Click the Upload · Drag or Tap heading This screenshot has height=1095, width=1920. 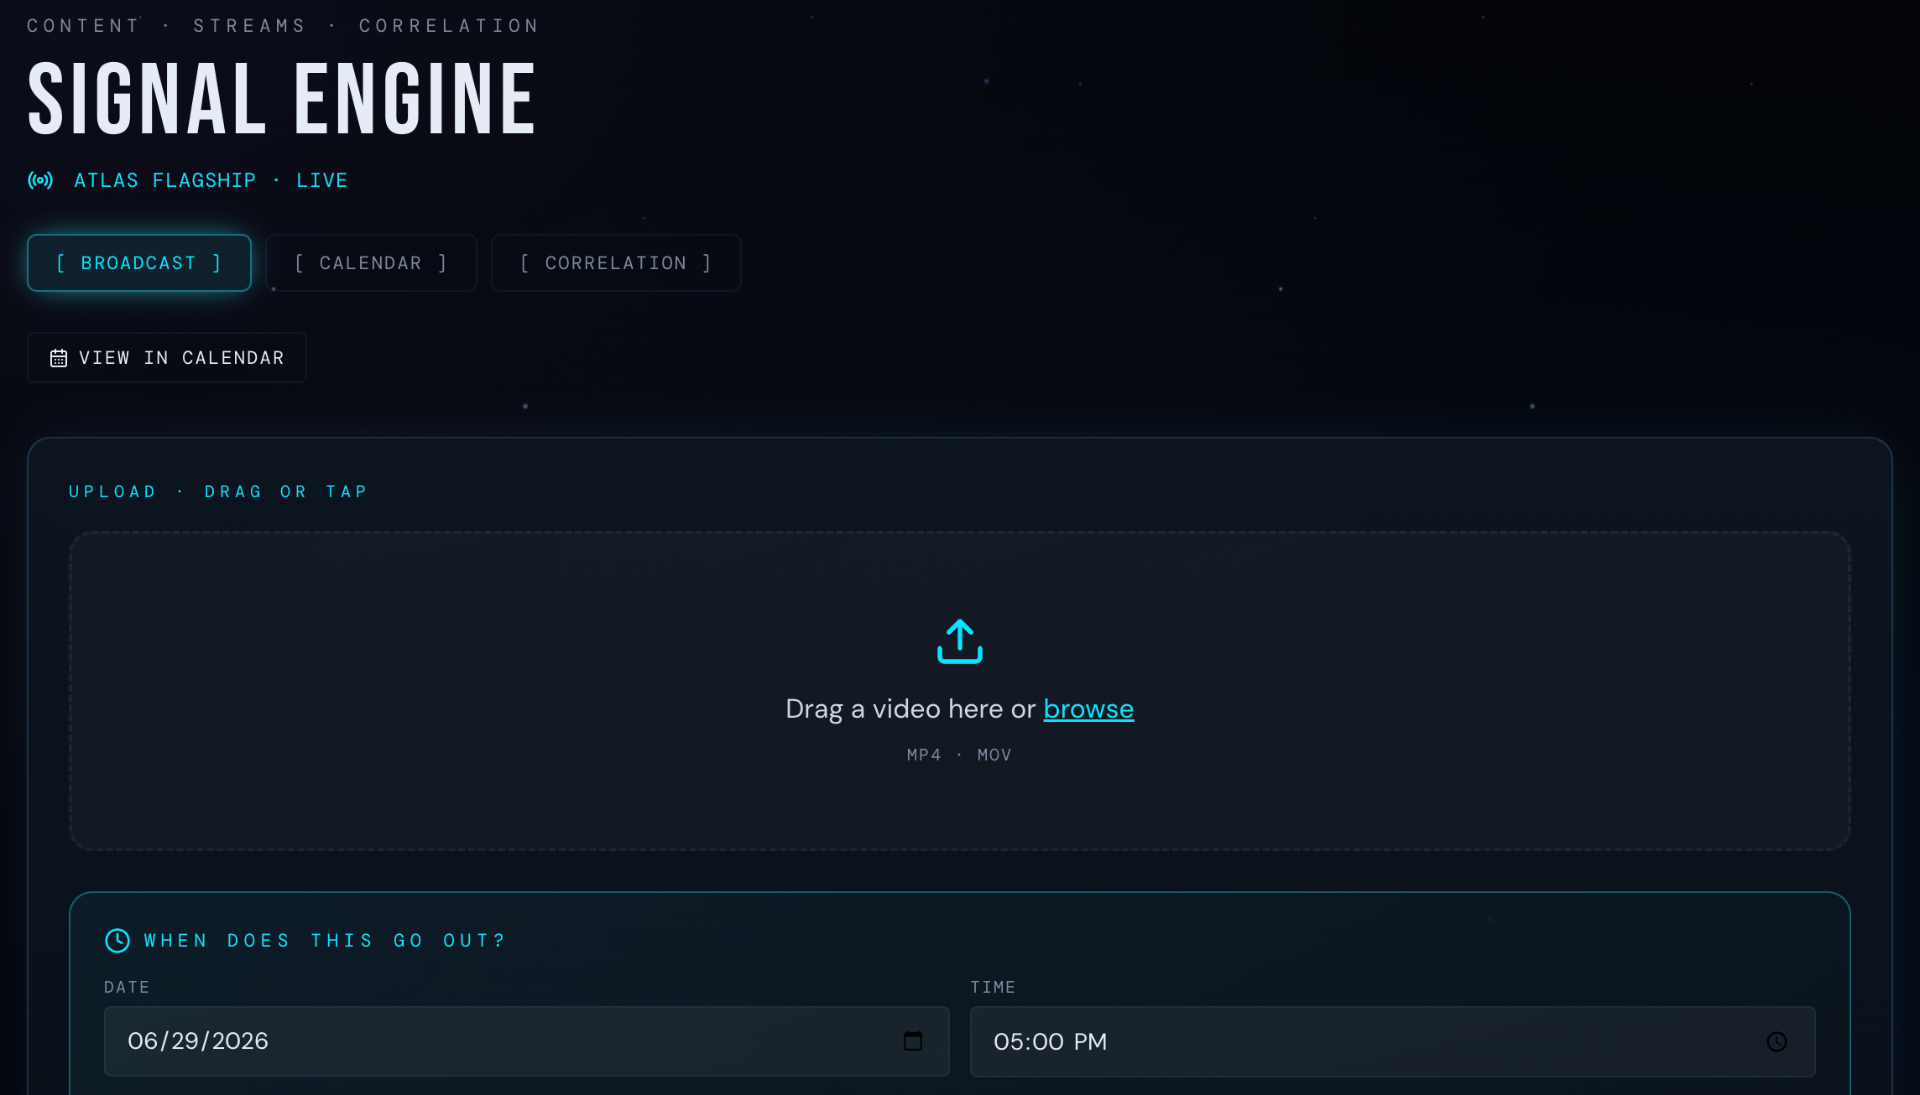coord(218,492)
